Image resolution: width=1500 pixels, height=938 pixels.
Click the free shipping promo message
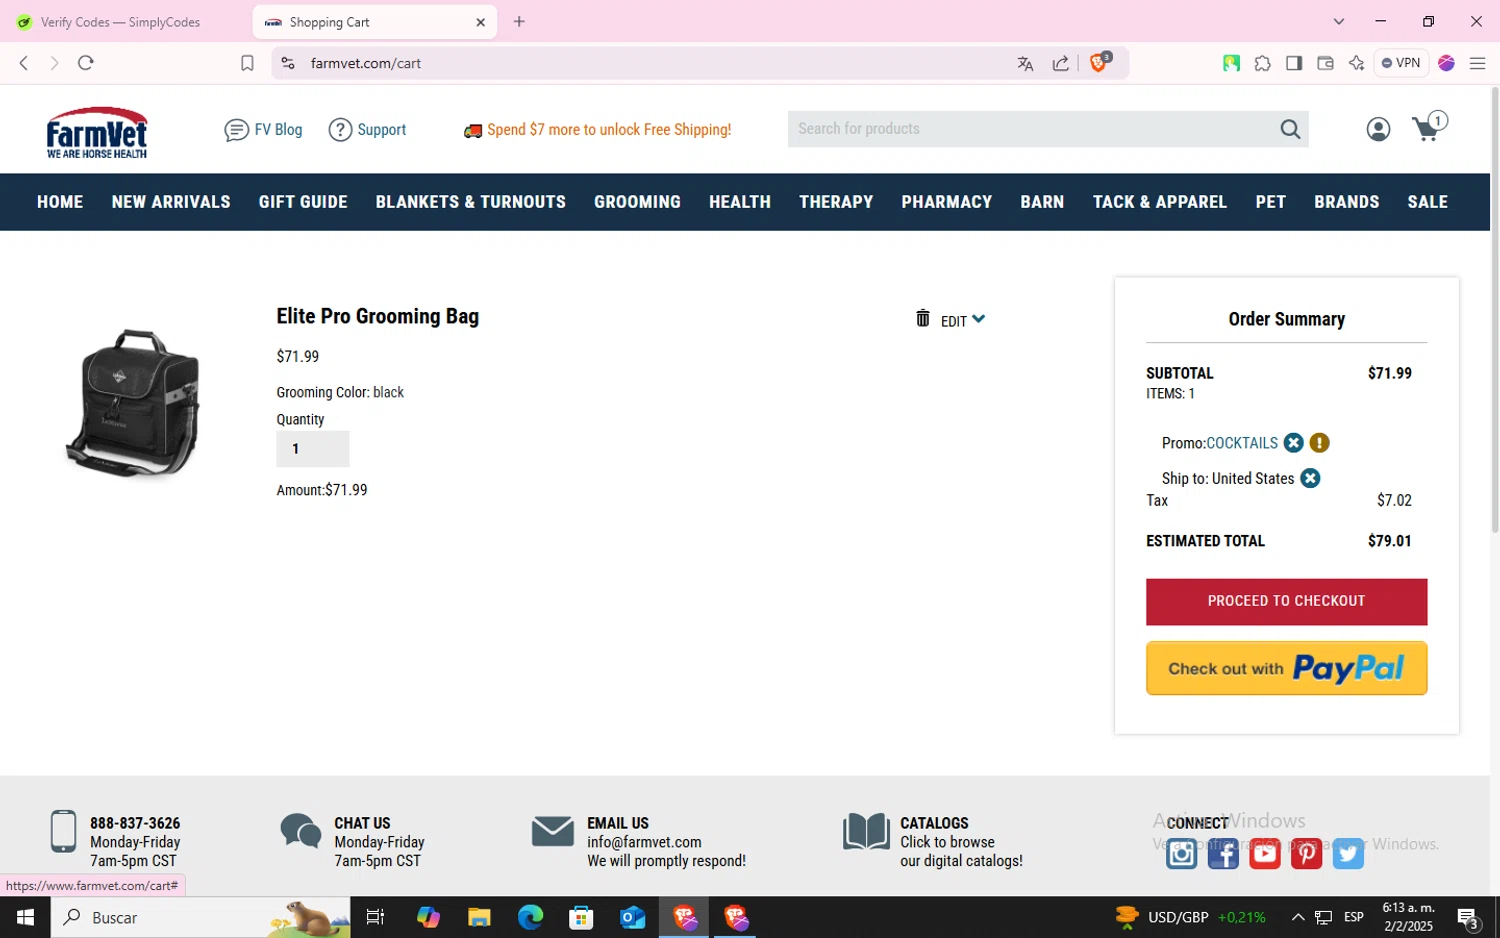coord(598,130)
